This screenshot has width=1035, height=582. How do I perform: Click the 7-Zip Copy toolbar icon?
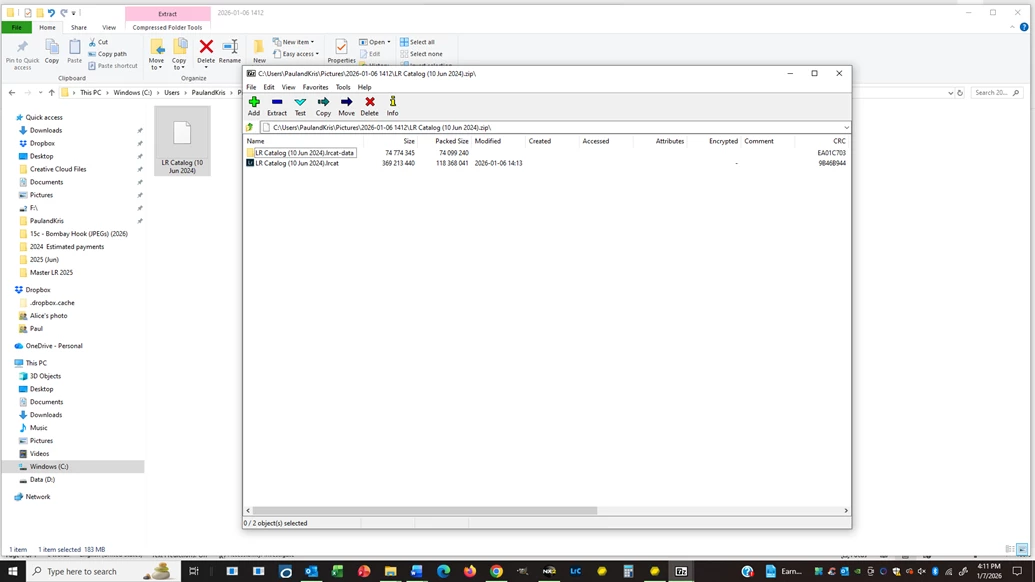click(323, 105)
